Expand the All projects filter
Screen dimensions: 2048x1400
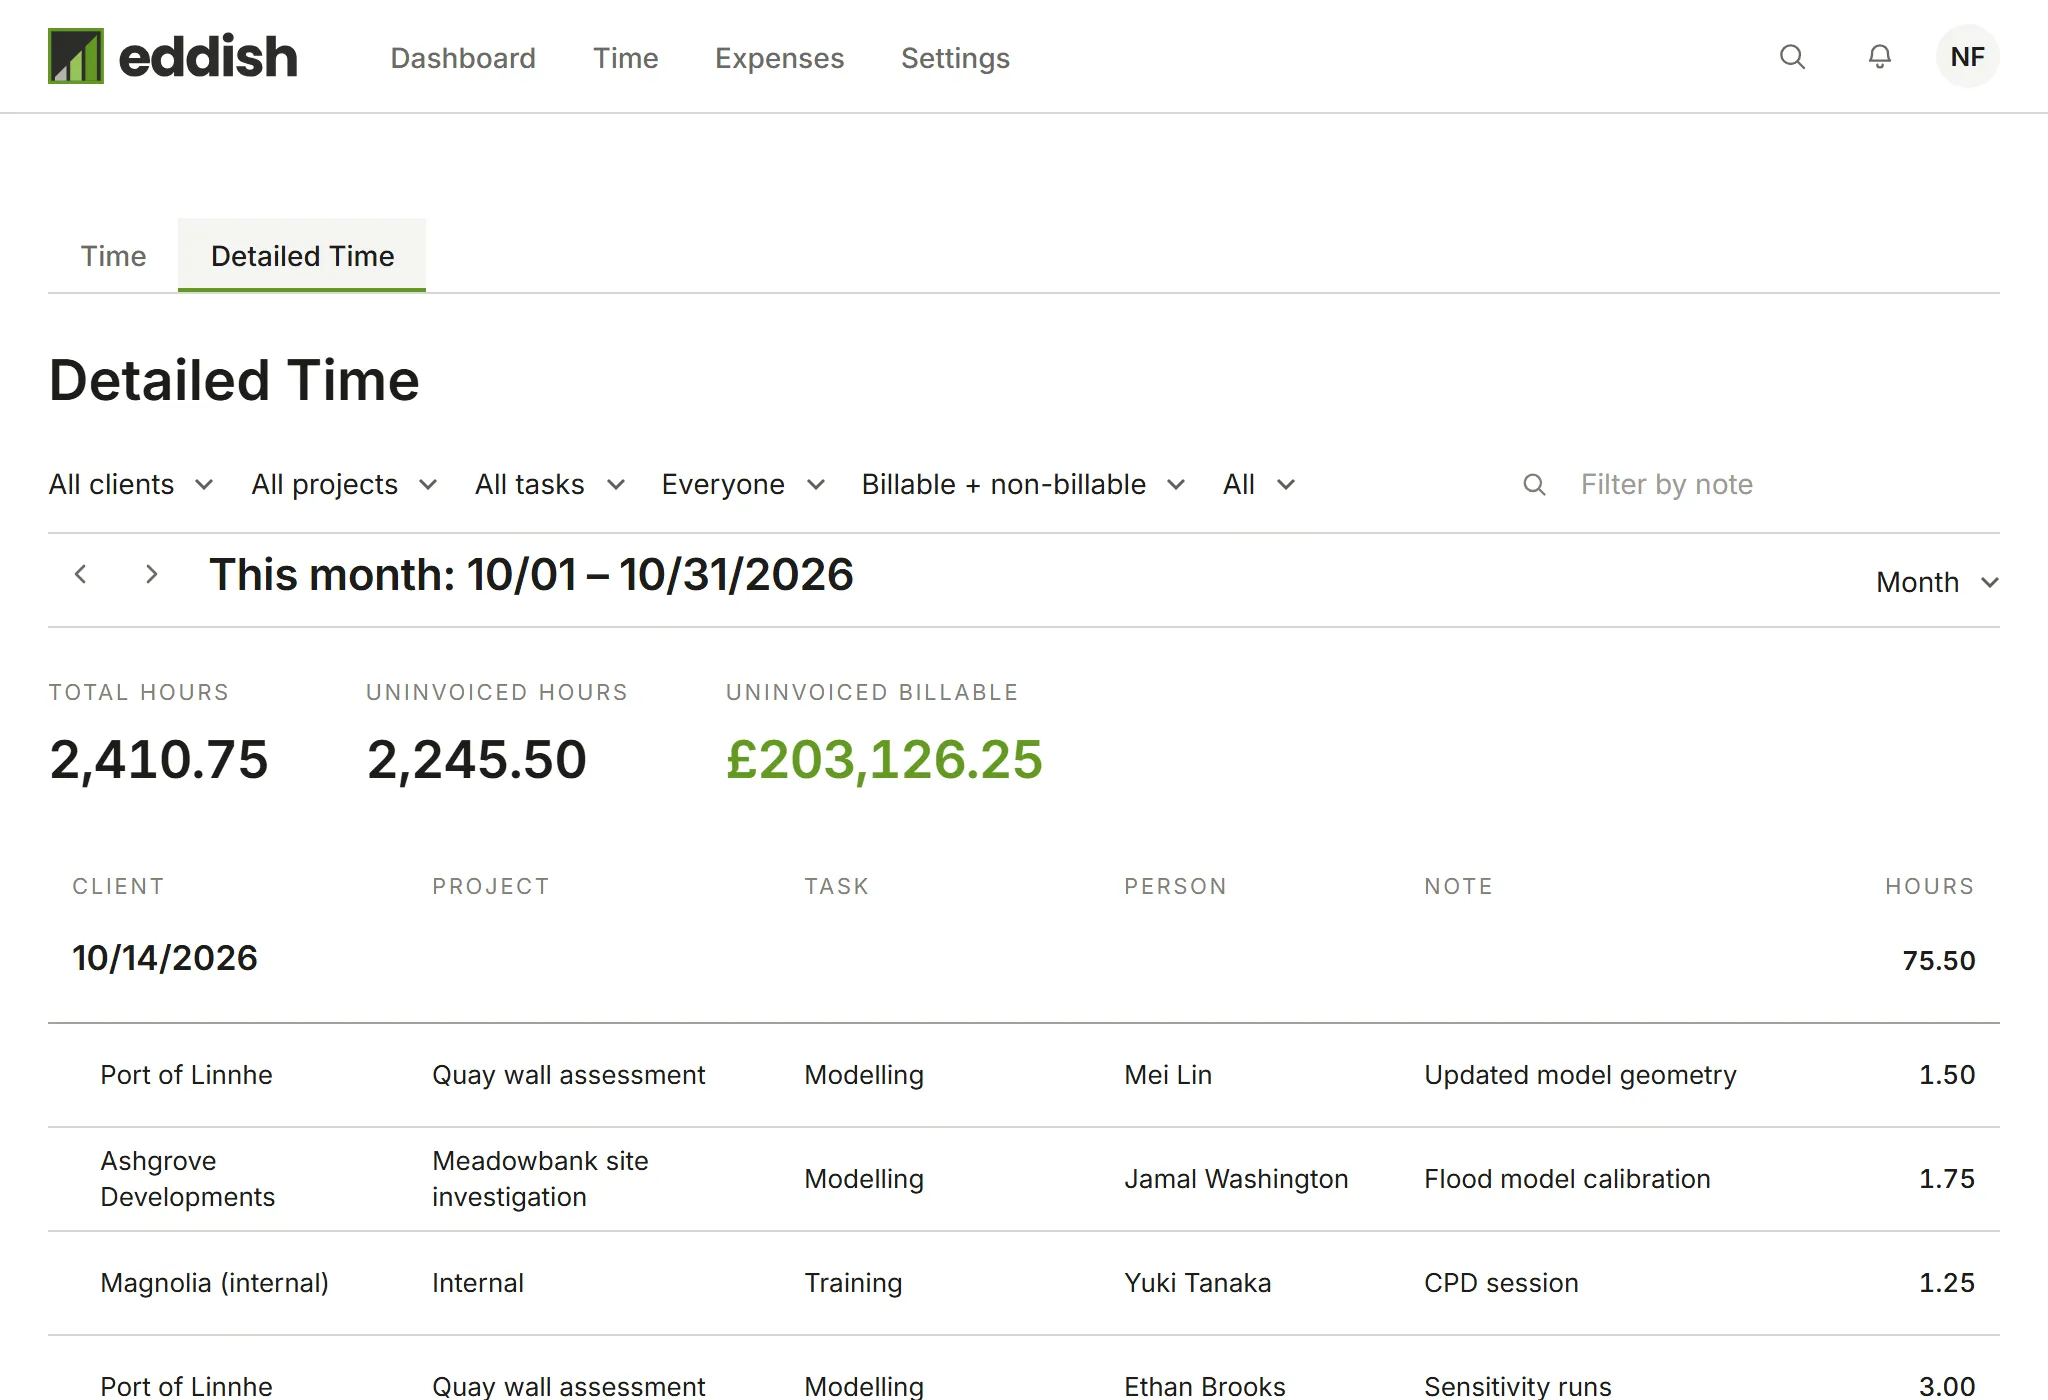[x=345, y=485]
